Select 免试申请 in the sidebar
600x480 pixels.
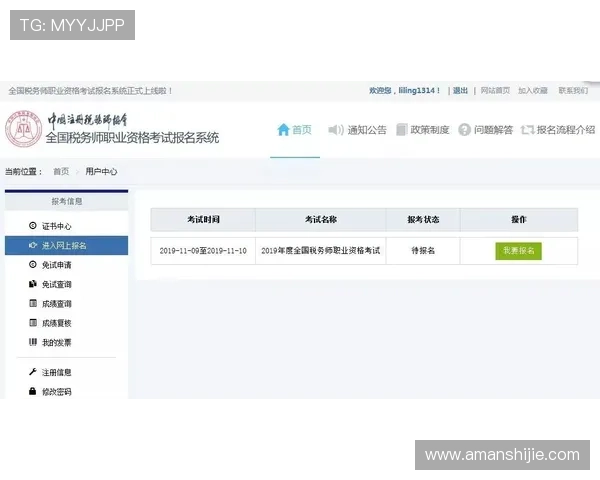point(66,264)
